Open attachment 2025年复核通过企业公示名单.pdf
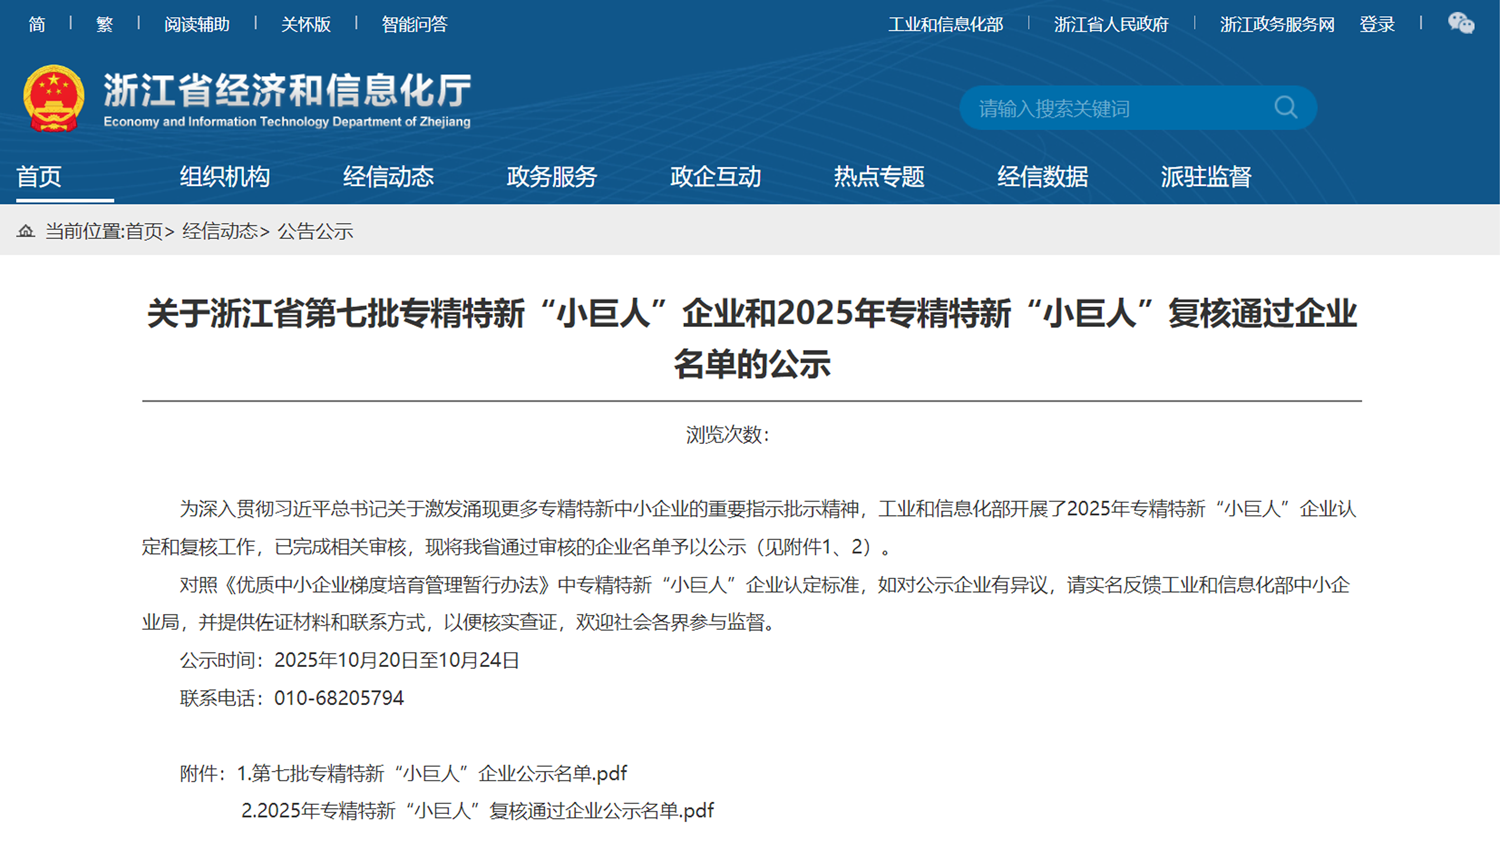 (x=477, y=811)
